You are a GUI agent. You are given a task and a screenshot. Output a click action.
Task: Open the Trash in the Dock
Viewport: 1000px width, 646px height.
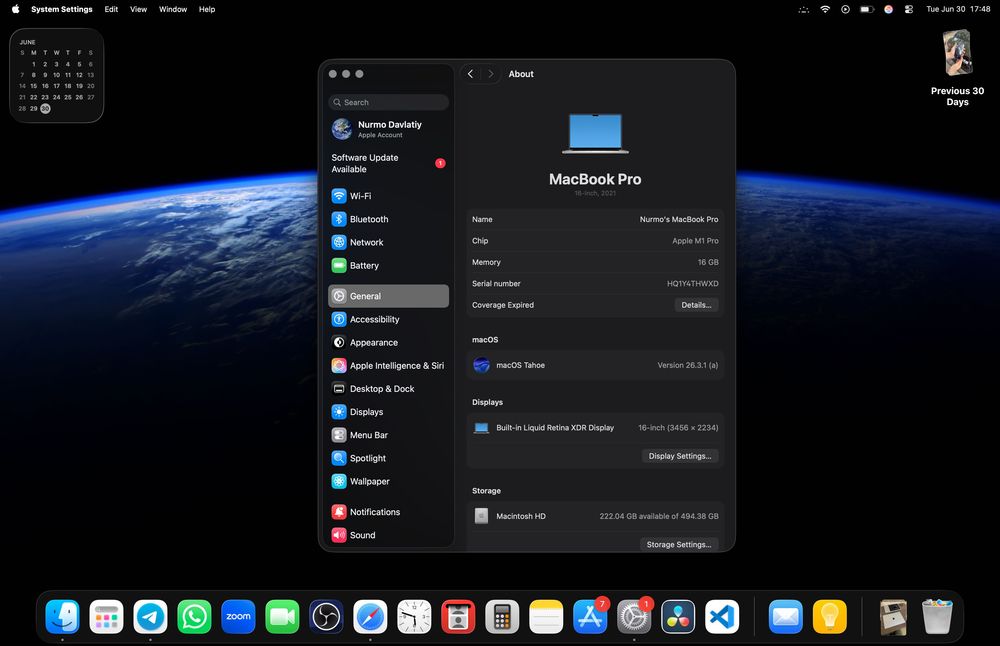pos(937,617)
